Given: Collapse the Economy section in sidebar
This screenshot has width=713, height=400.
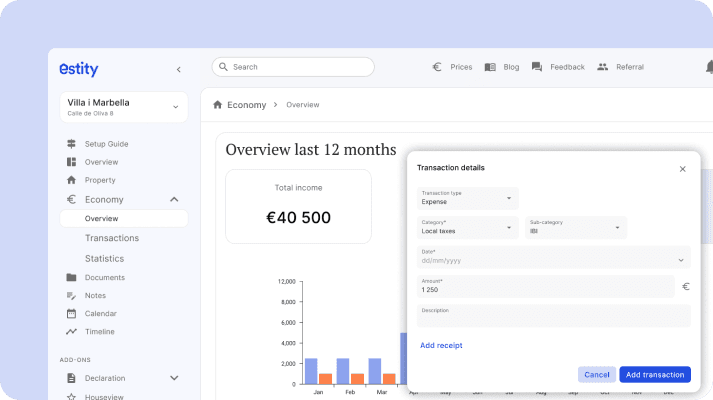Looking at the screenshot, I should point(174,200).
